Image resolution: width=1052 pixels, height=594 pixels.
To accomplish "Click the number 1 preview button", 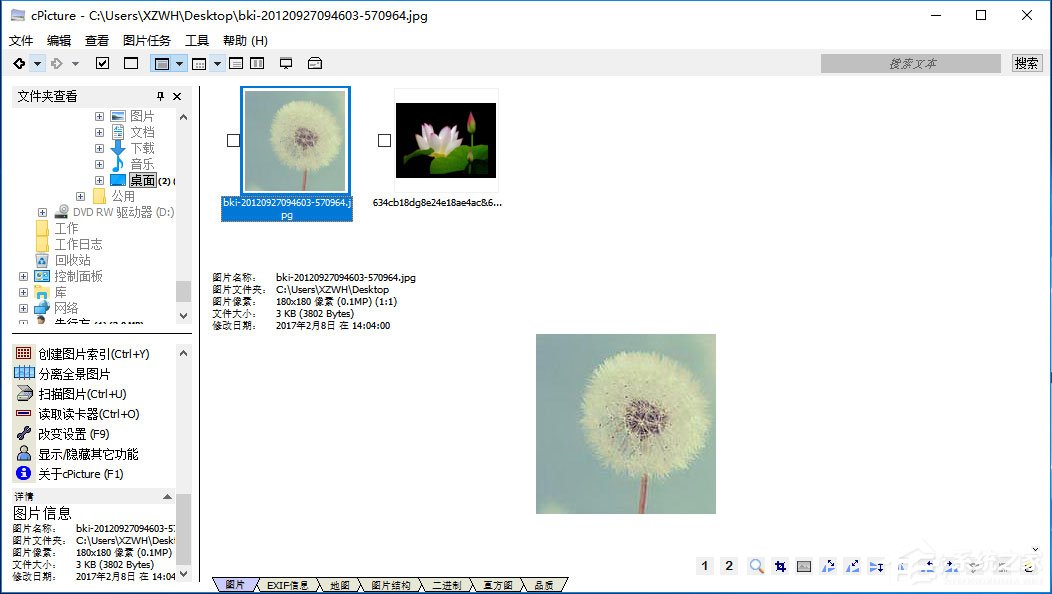I will tap(704, 566).
